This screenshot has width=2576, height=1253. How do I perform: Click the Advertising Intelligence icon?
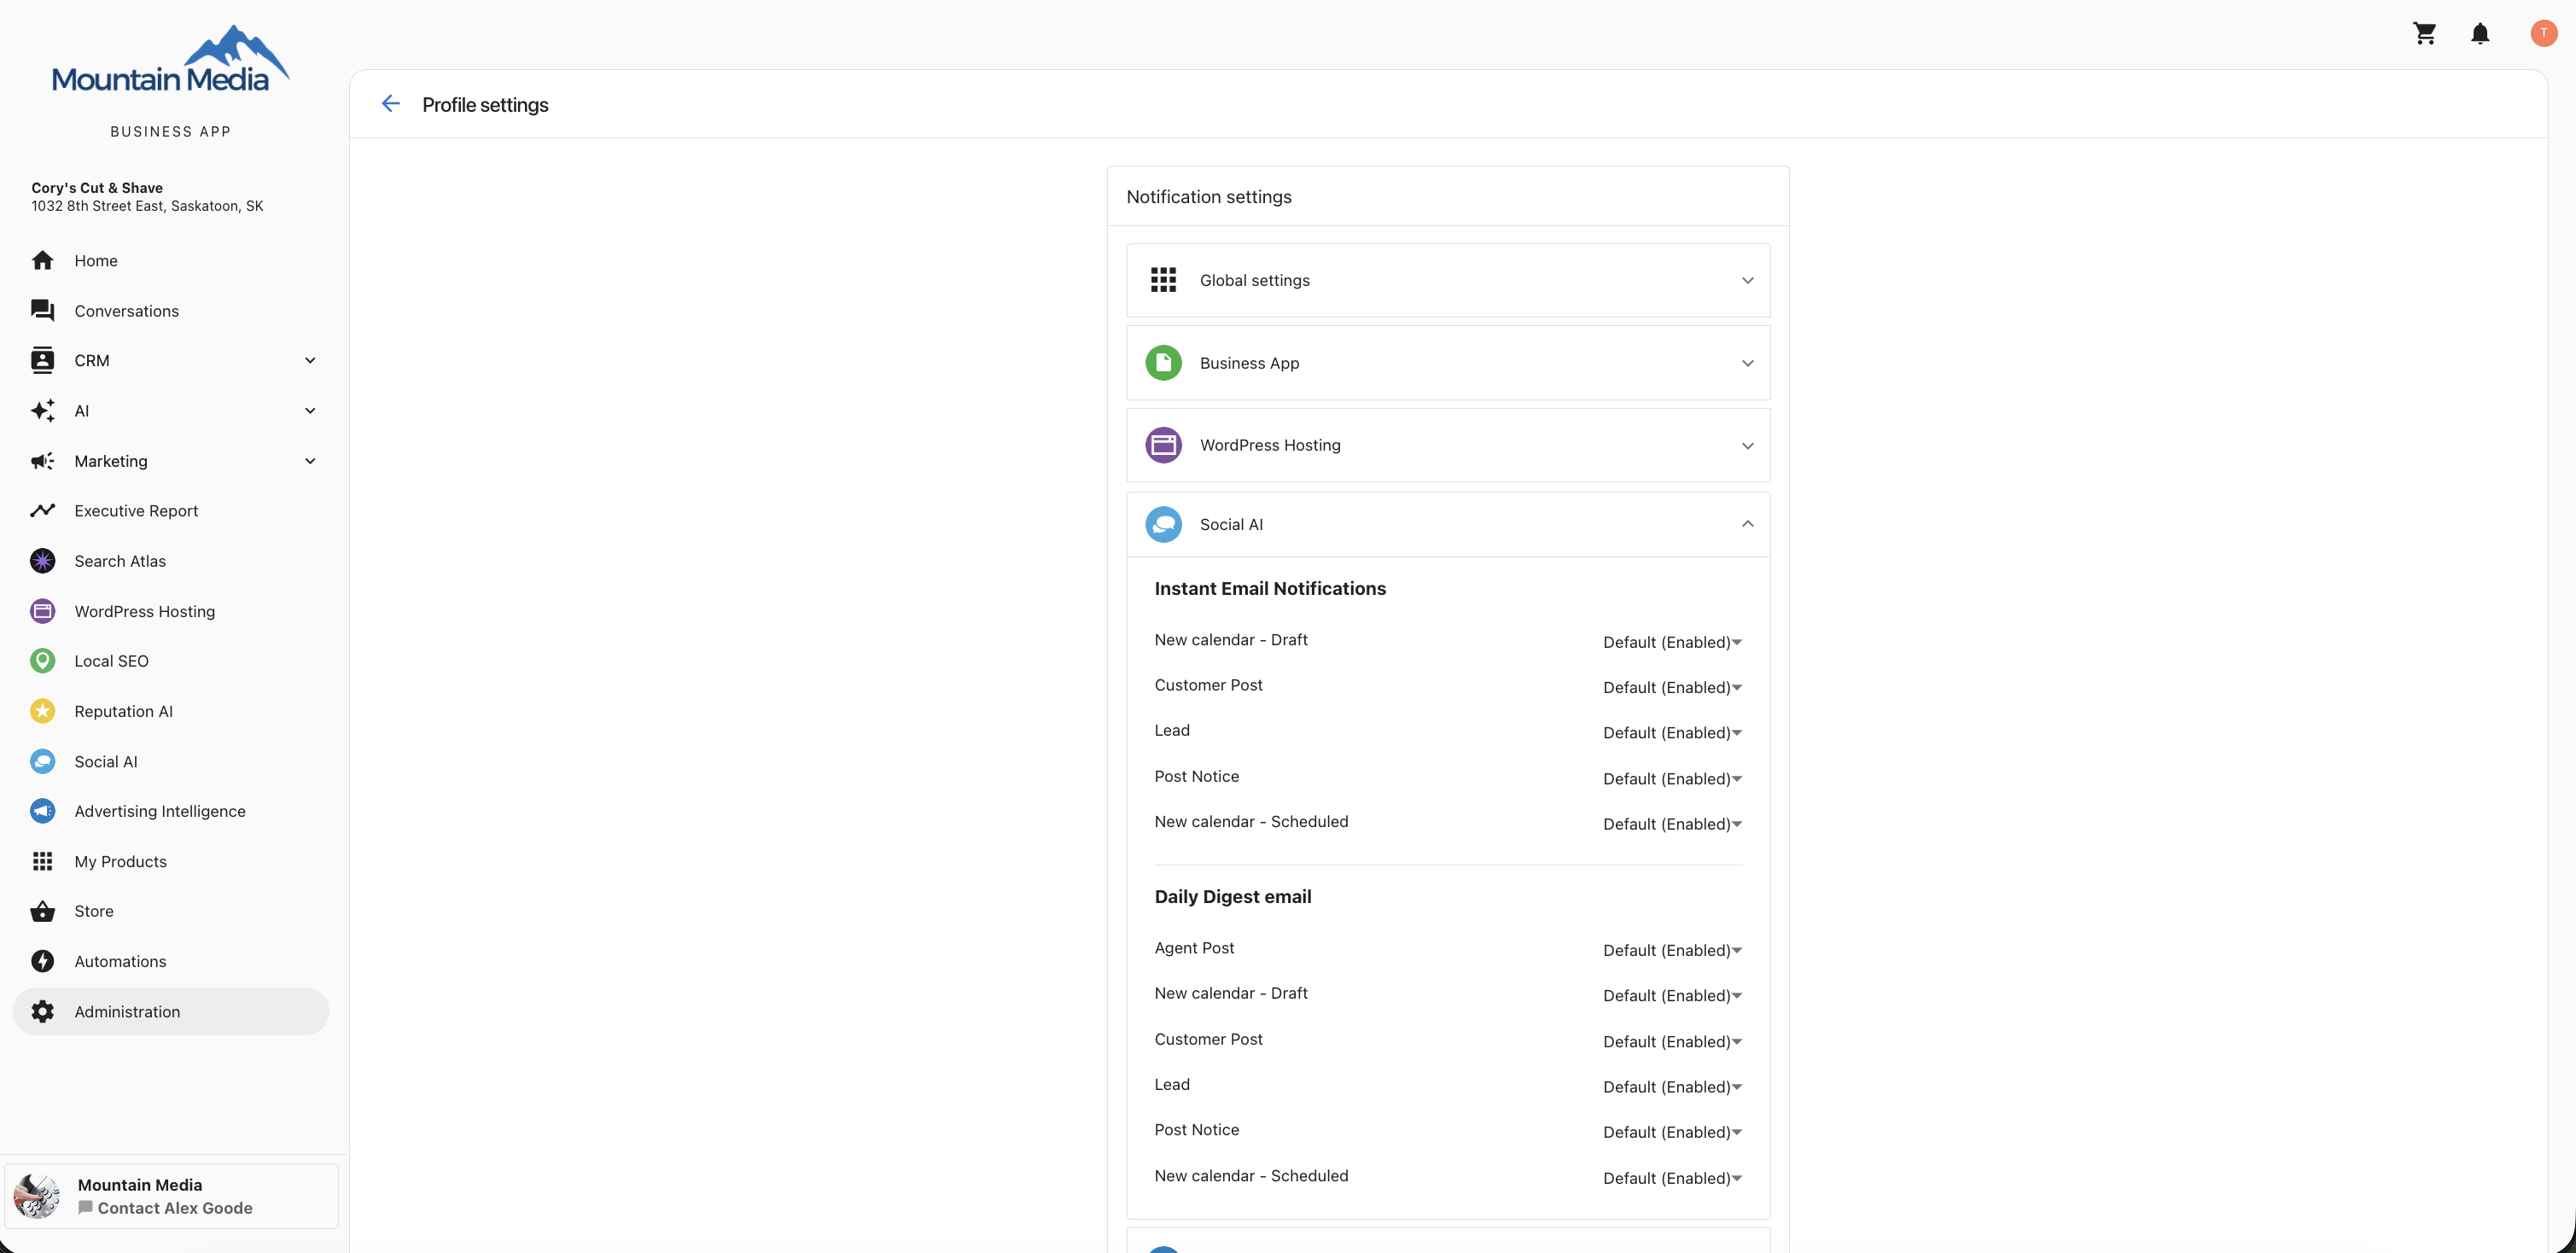click(x=42, y=811)
